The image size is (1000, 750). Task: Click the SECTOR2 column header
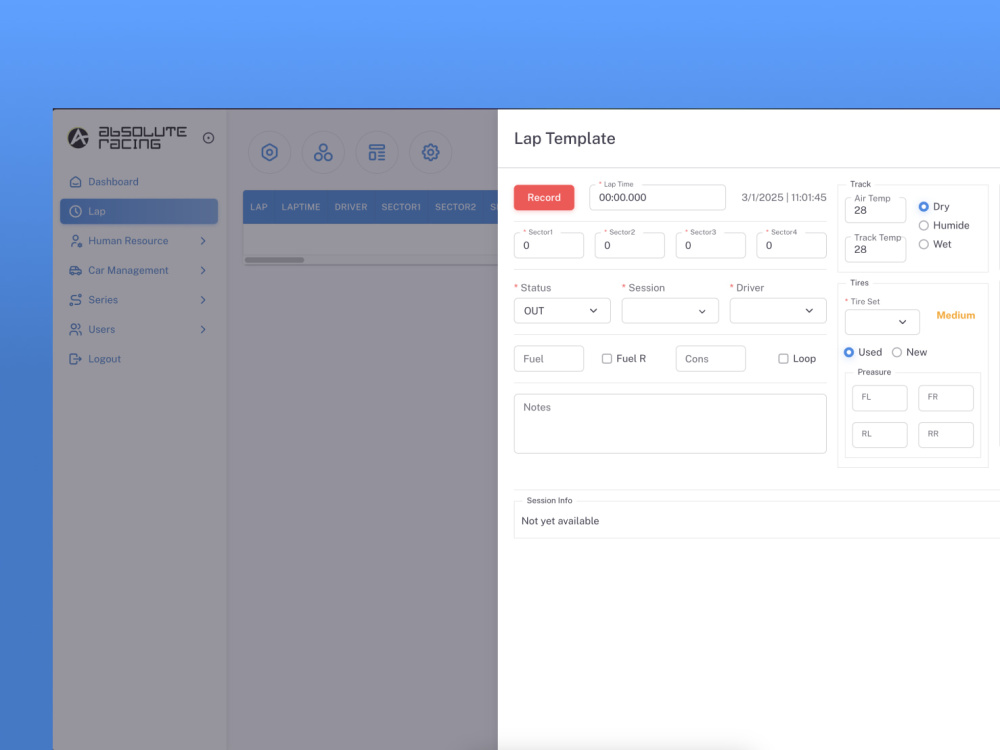455,207
